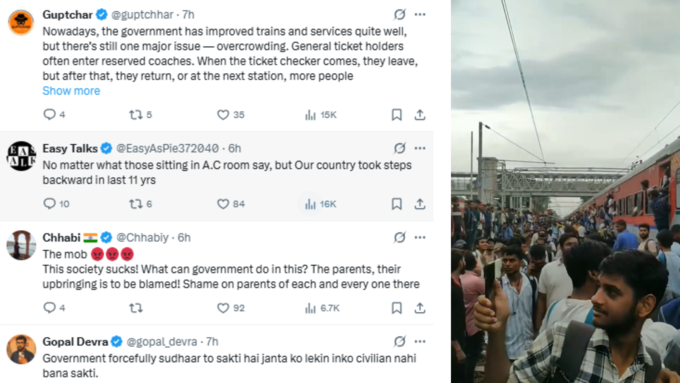Viewport: 680px width, 383px height.
Task: Retweet Guptchar's post with 5 retweets
Action: [x=141, y=115]
